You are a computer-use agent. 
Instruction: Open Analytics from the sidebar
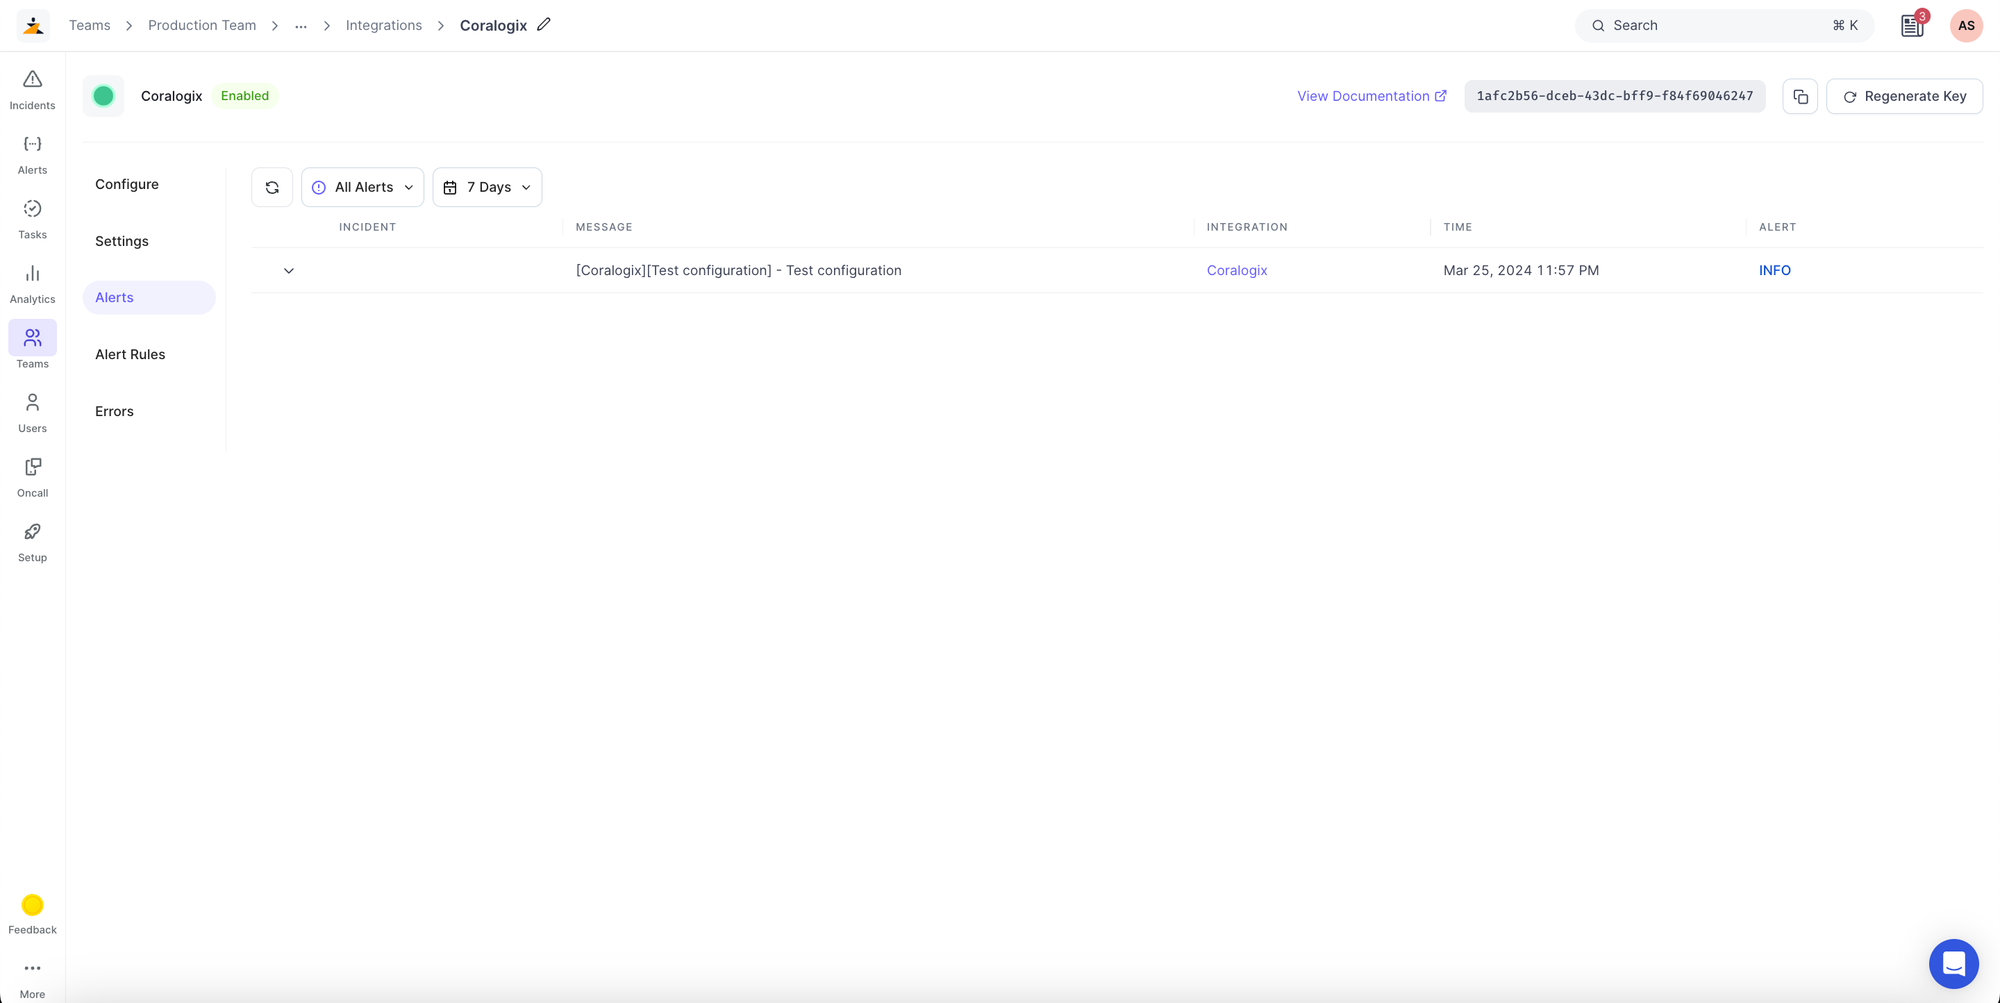(32, 283)
